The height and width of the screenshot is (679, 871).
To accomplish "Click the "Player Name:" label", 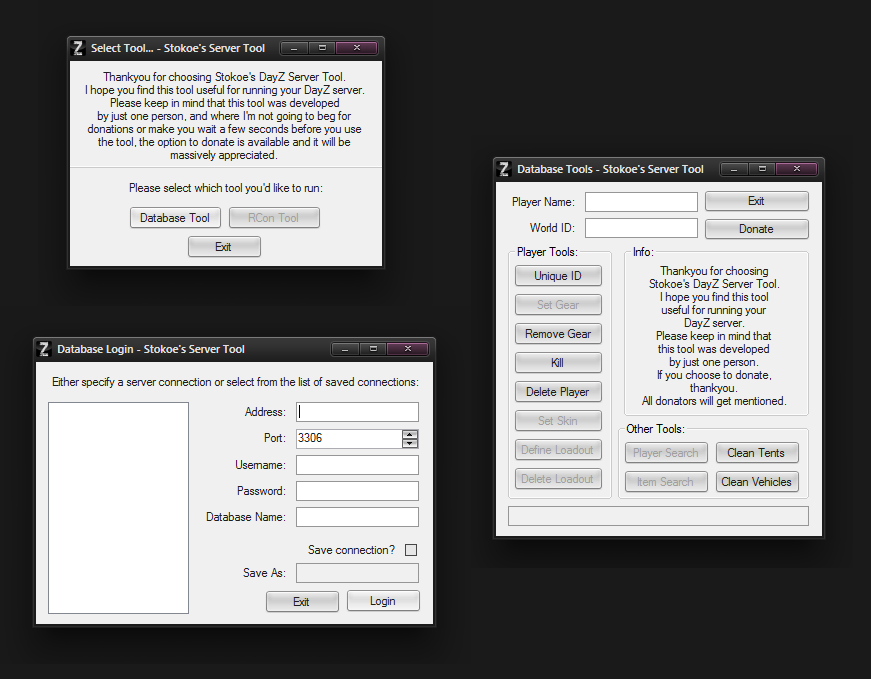I will [543, 202].
